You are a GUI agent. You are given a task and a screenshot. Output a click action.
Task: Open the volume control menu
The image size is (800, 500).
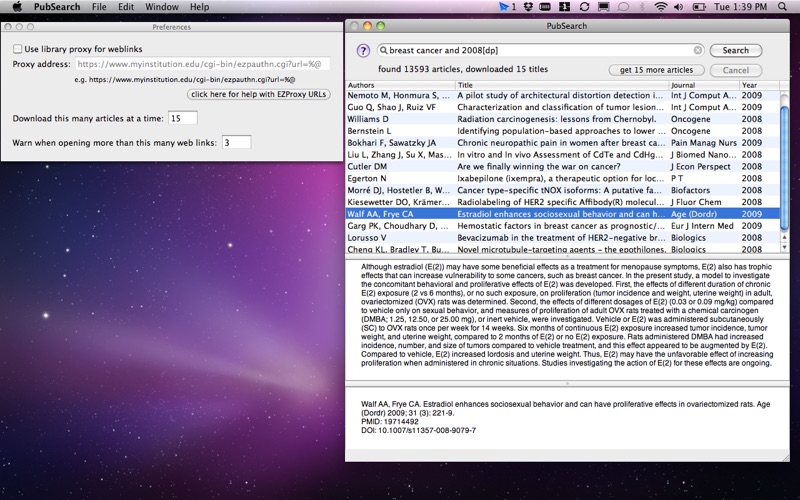click(x=679, y=7)
